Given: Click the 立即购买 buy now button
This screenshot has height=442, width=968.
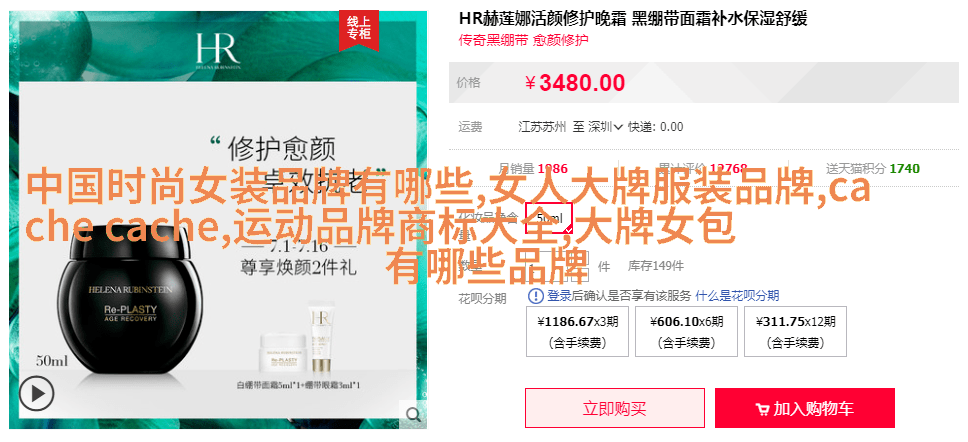Looking at the screenshot, I should (615, 408).
